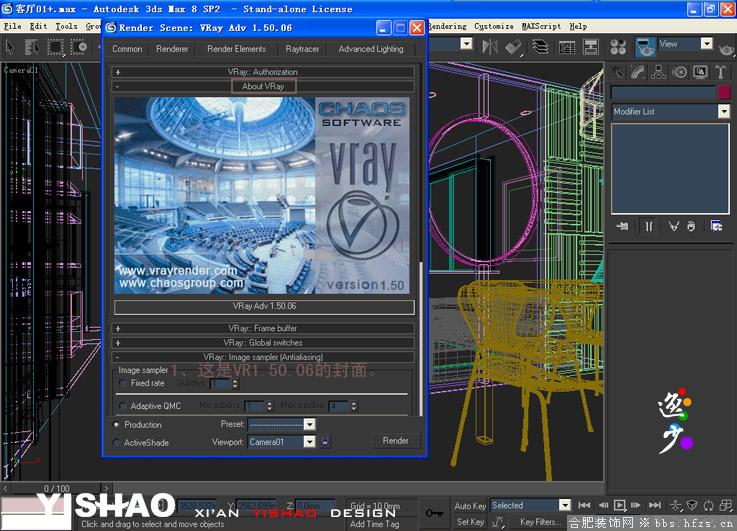Open Configure Modifier Sets icon

[x=716, y=226]
